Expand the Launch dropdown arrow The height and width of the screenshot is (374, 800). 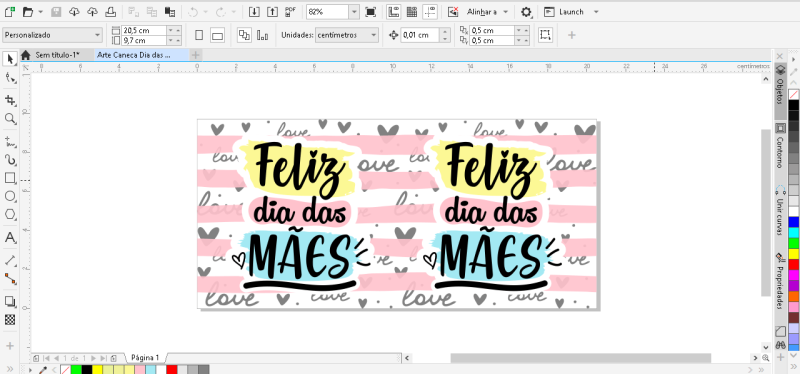pos(596,12)
